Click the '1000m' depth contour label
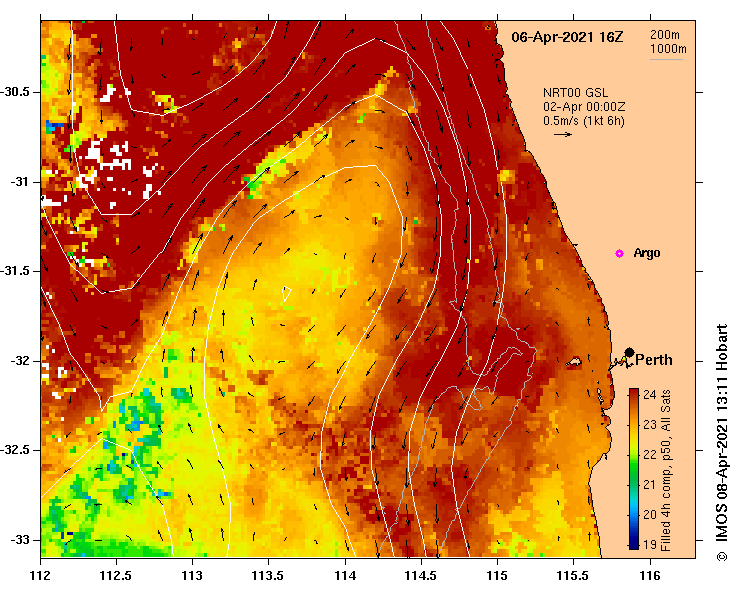 (668, 49)
